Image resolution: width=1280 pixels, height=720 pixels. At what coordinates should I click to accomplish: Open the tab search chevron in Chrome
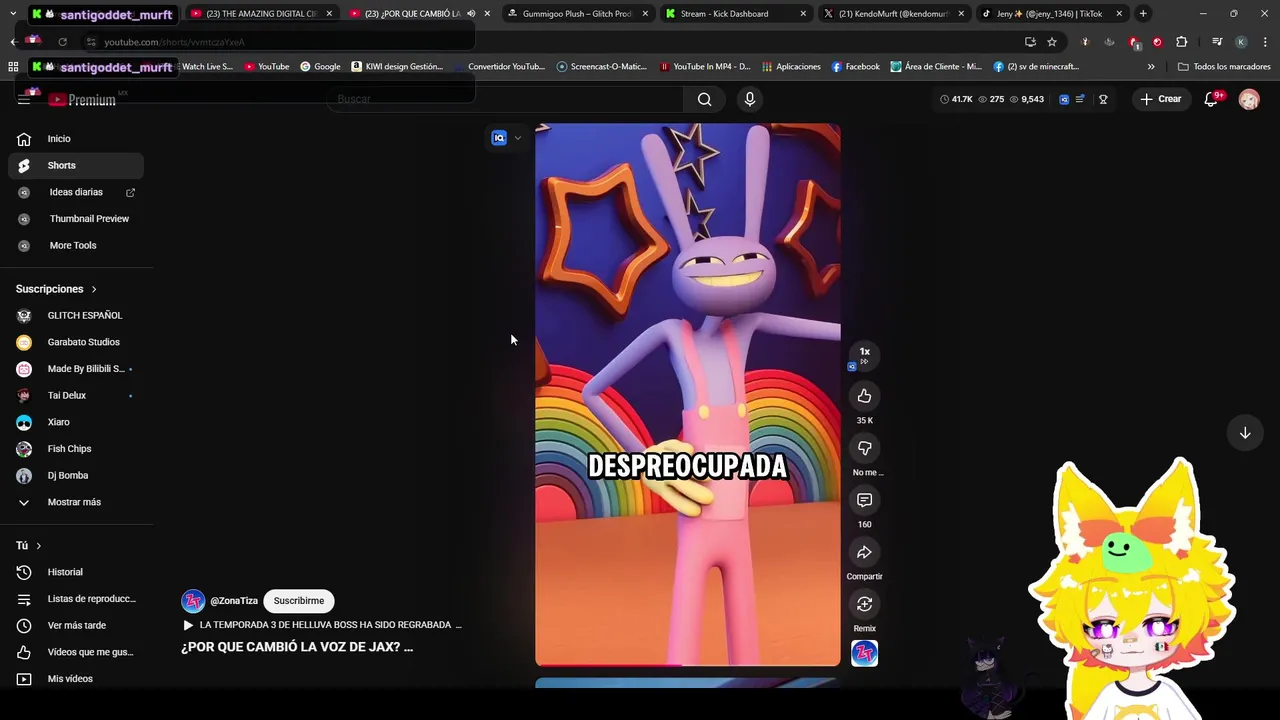click(13, 13)
